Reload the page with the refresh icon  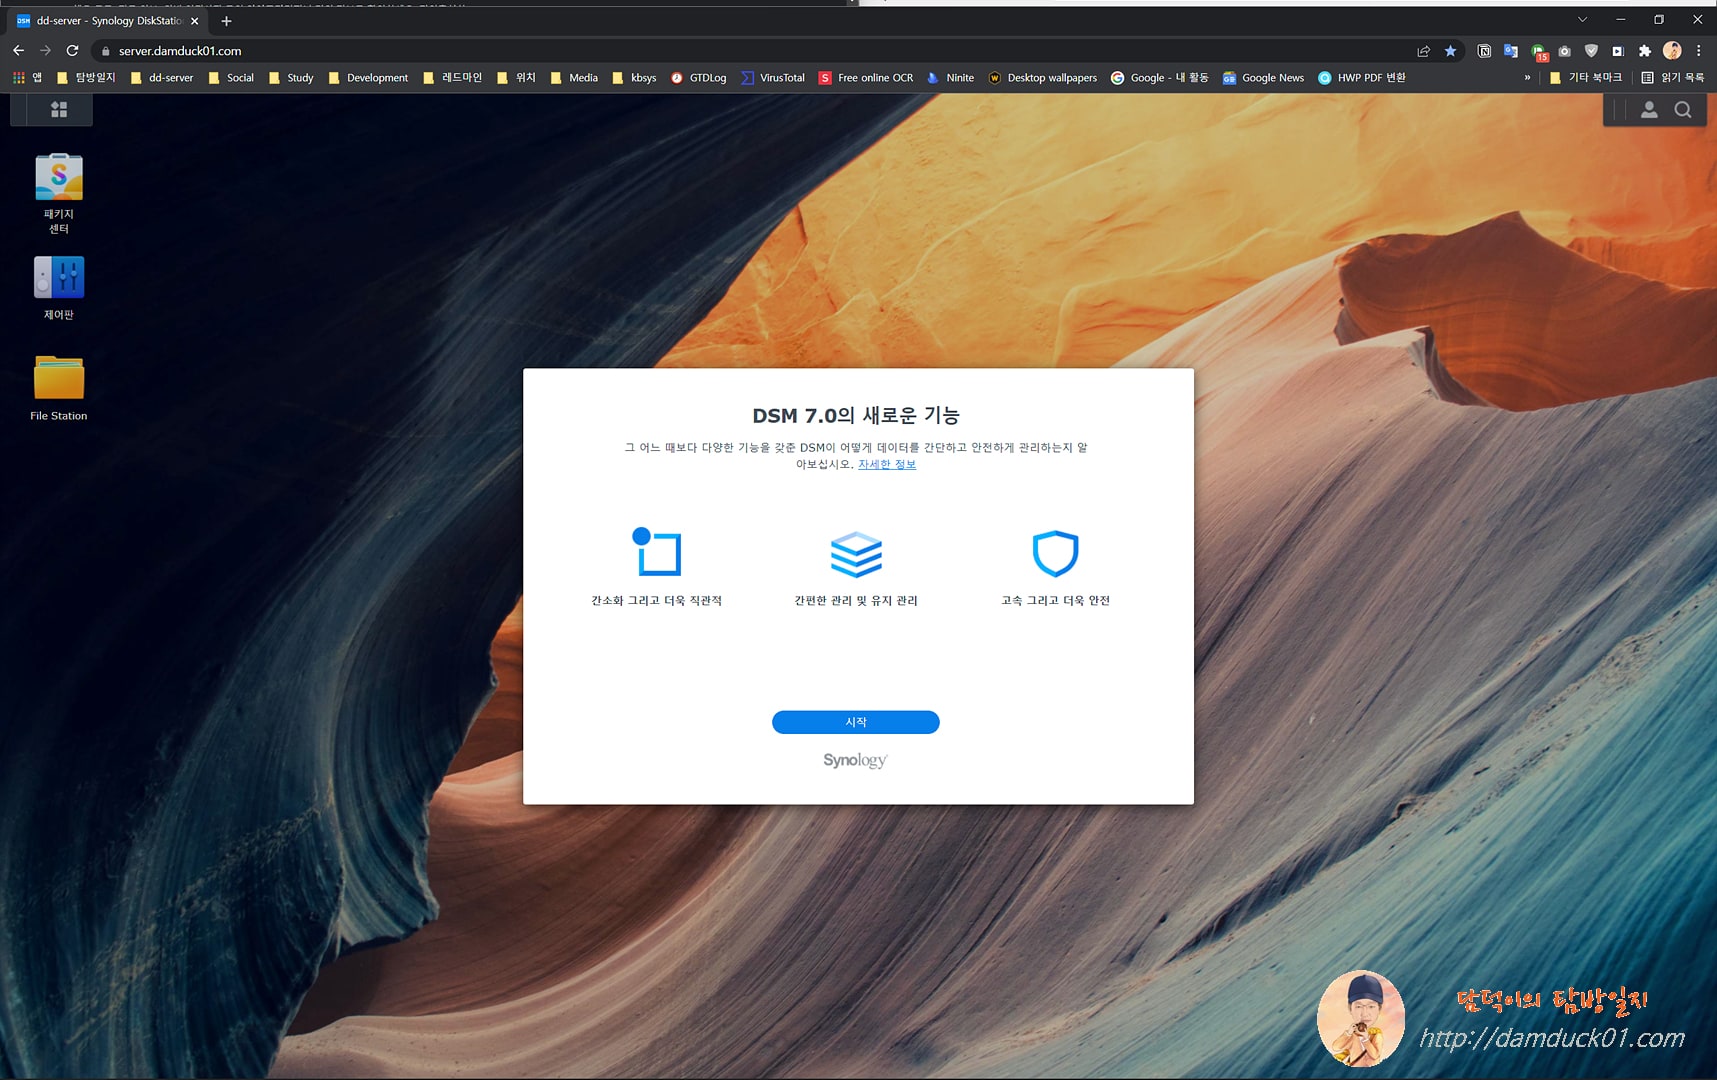pyautogui.click(x=71, y=50)
